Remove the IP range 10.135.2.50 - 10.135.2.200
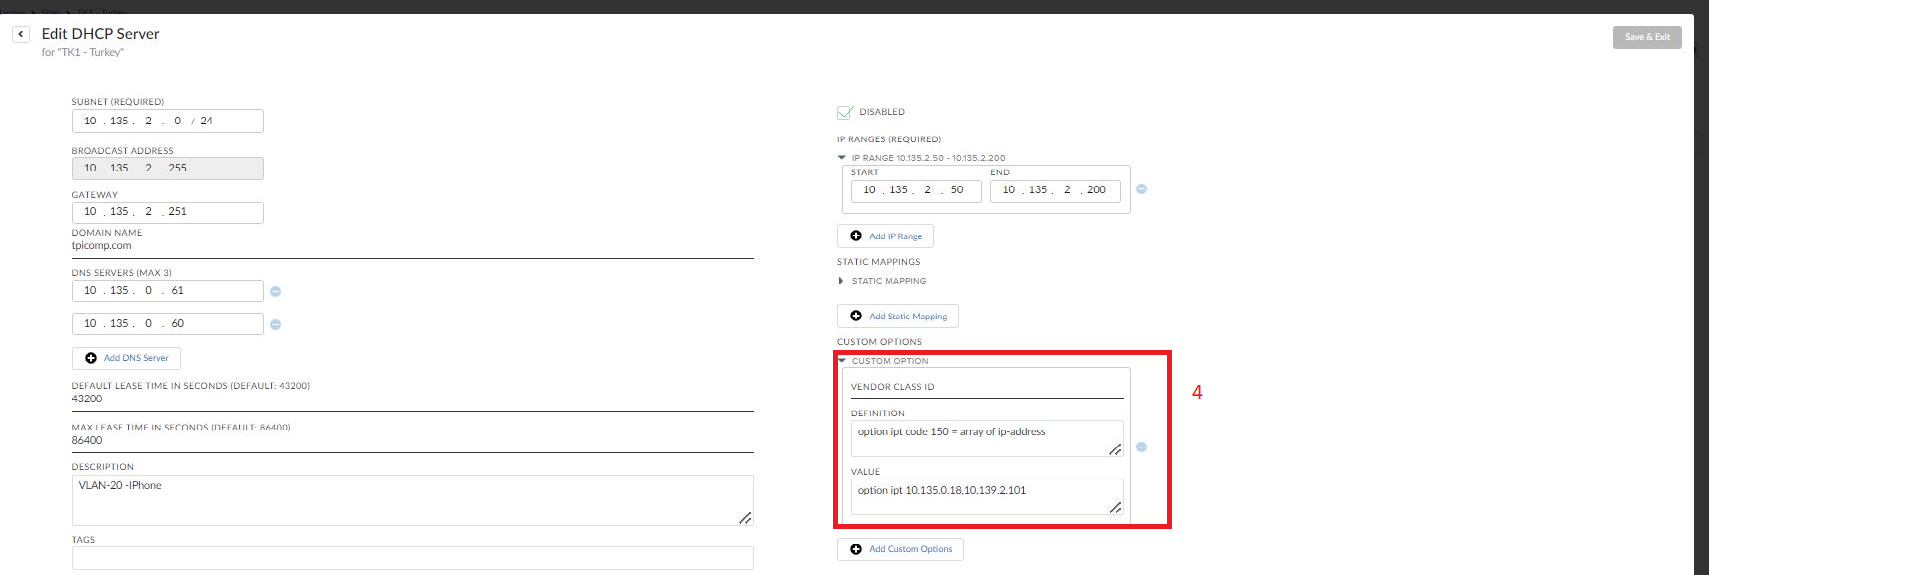The height and width of the screenshot is (575, 1913). tap(1141, 189)
